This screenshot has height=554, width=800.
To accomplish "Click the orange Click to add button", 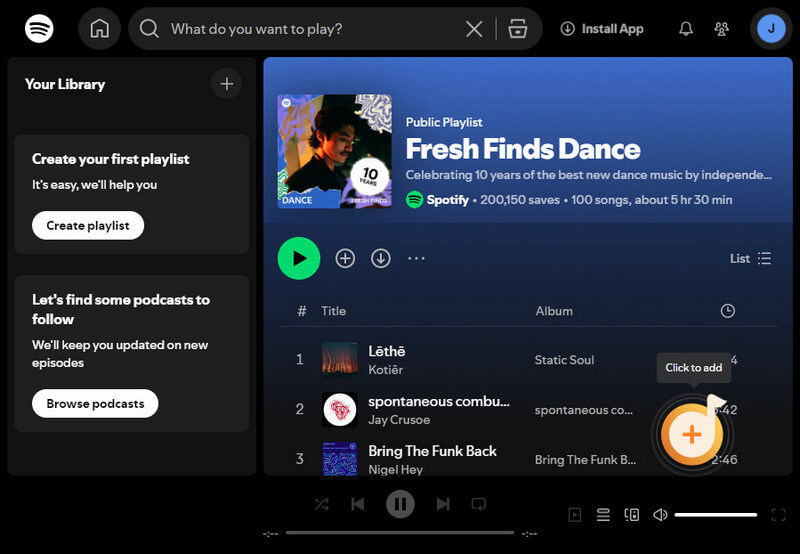I will pos(692,435).
